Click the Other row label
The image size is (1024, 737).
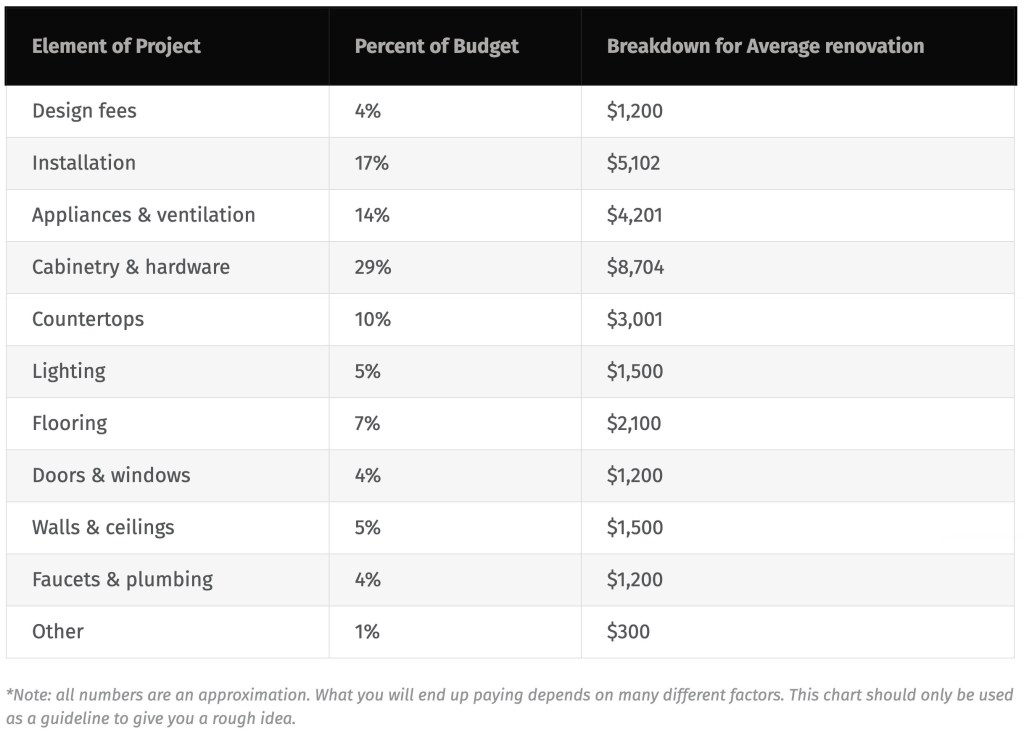(58, 631)
